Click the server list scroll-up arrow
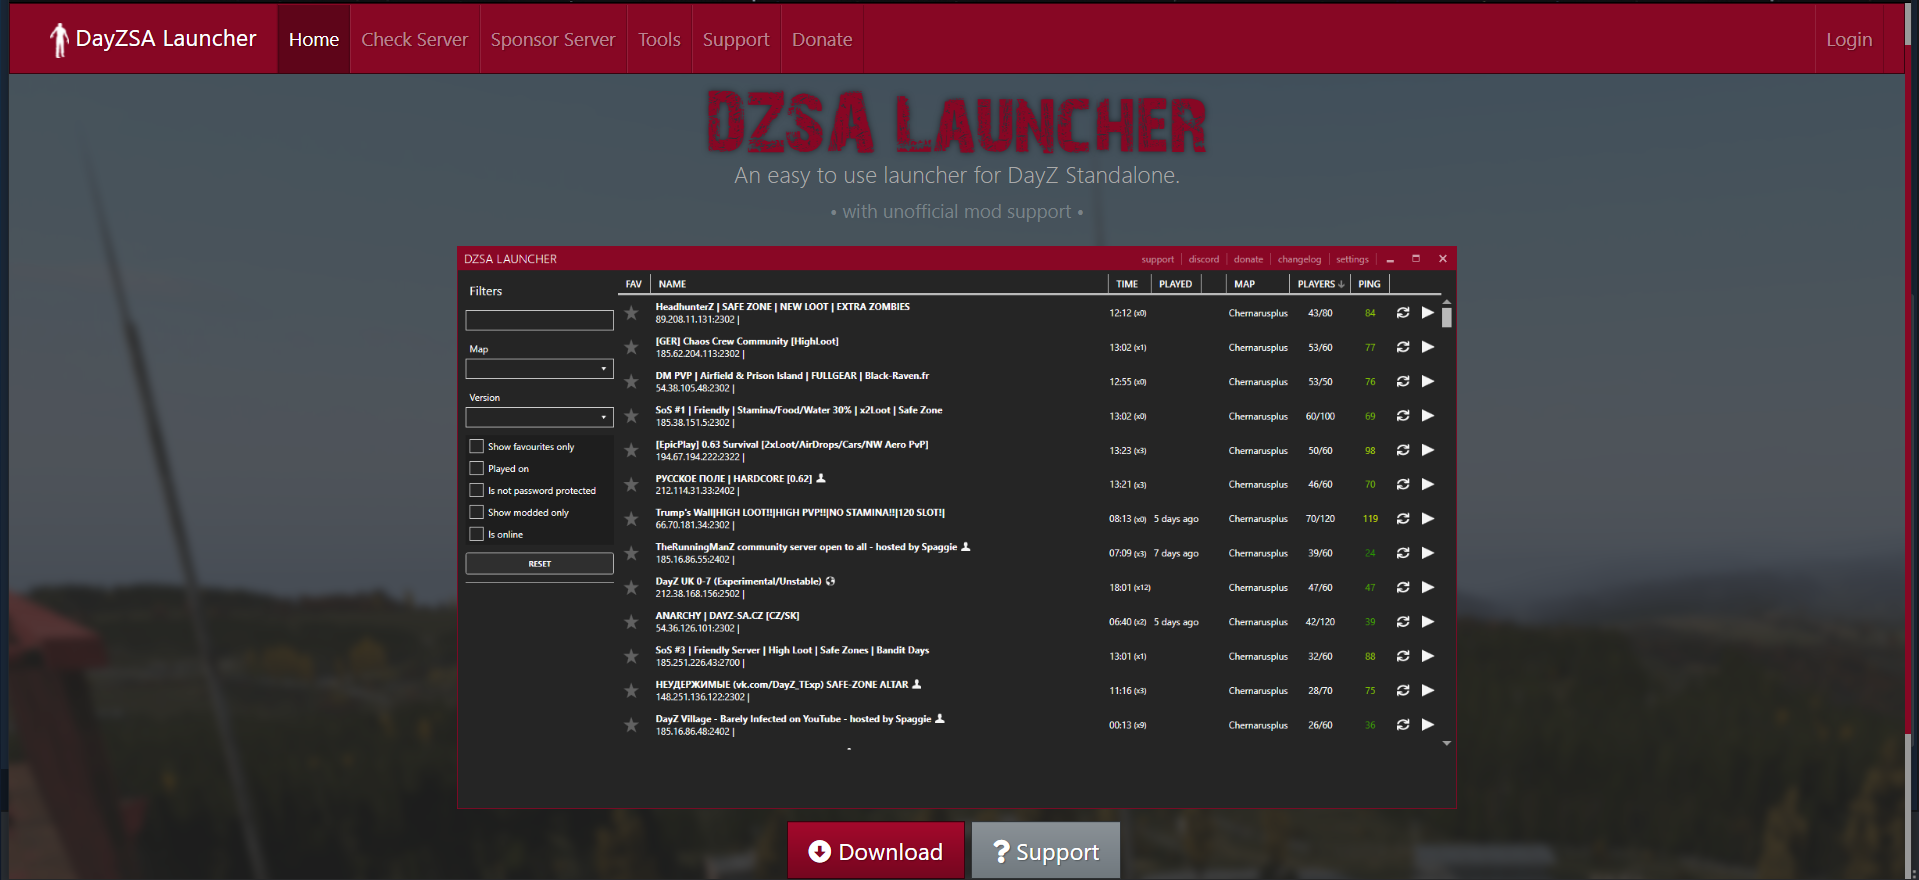 point(1447,301)
